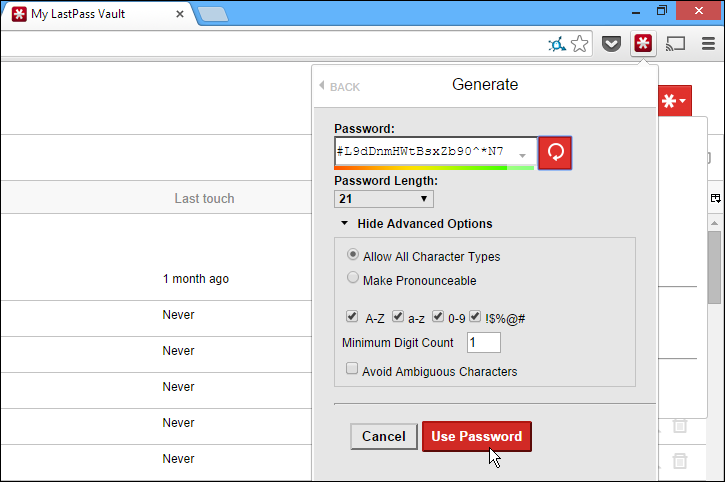
Task: Enable Avoid Ambiguous Characters checkbox
Action: click(x=352, y=369)
